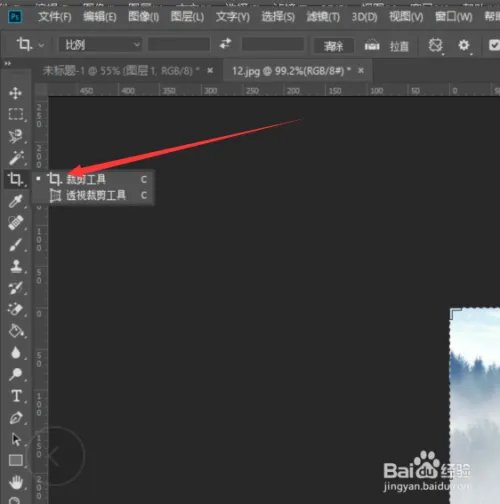
Task: Select the Clone Stamp tool
Action: pyautogui.click(x=15, y=266)
